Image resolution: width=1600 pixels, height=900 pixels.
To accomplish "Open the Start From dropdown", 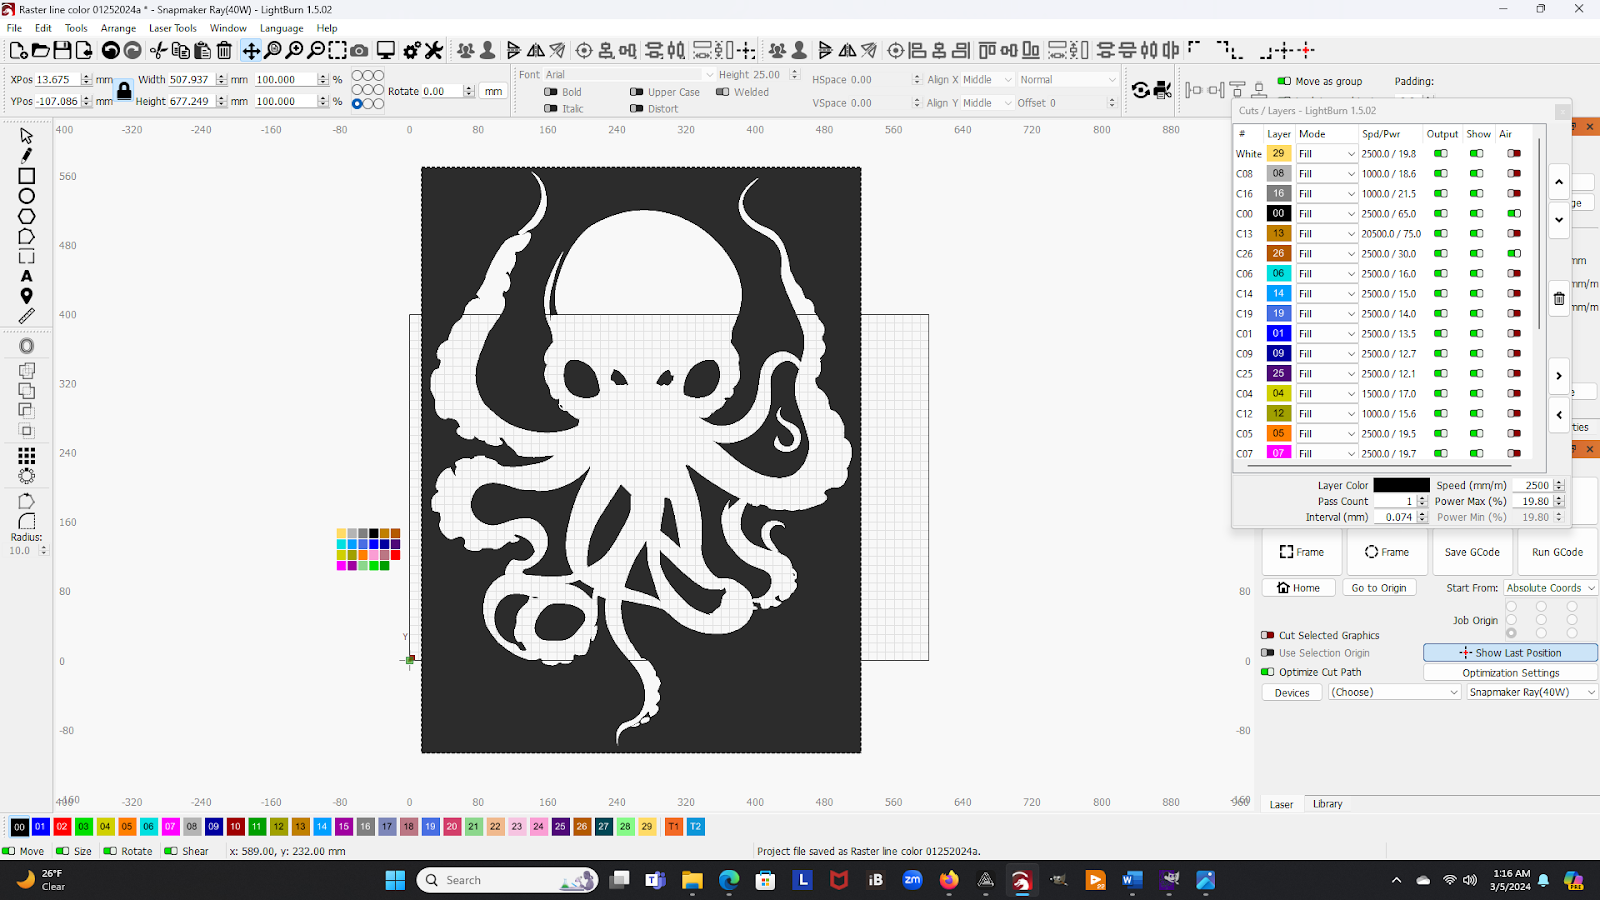I will [x=1550, y=588].
